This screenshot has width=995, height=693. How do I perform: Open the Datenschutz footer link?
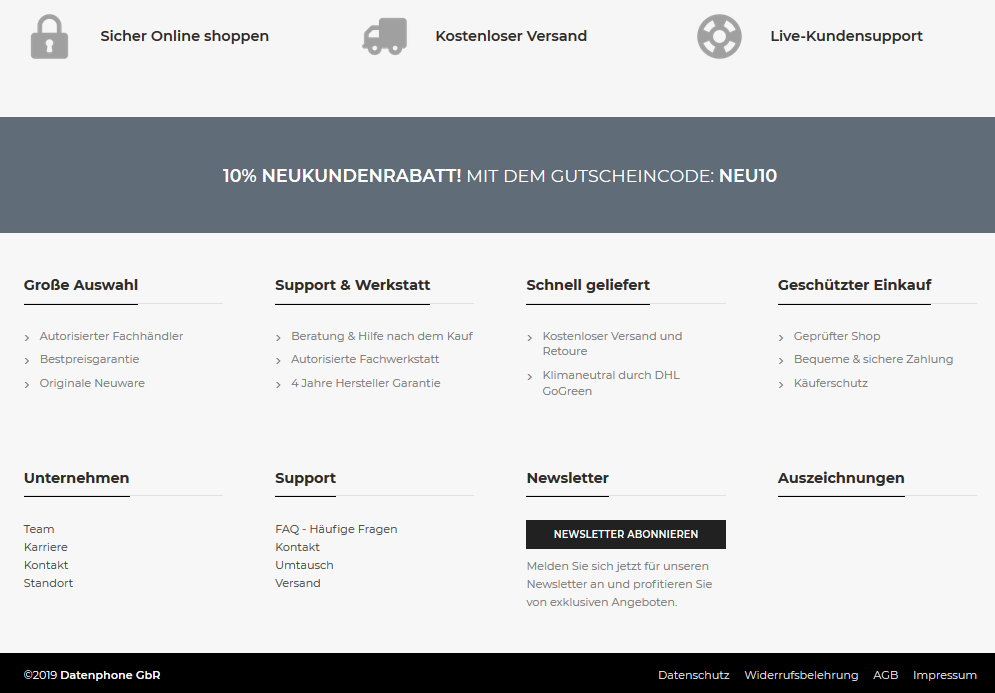[694, 675]
